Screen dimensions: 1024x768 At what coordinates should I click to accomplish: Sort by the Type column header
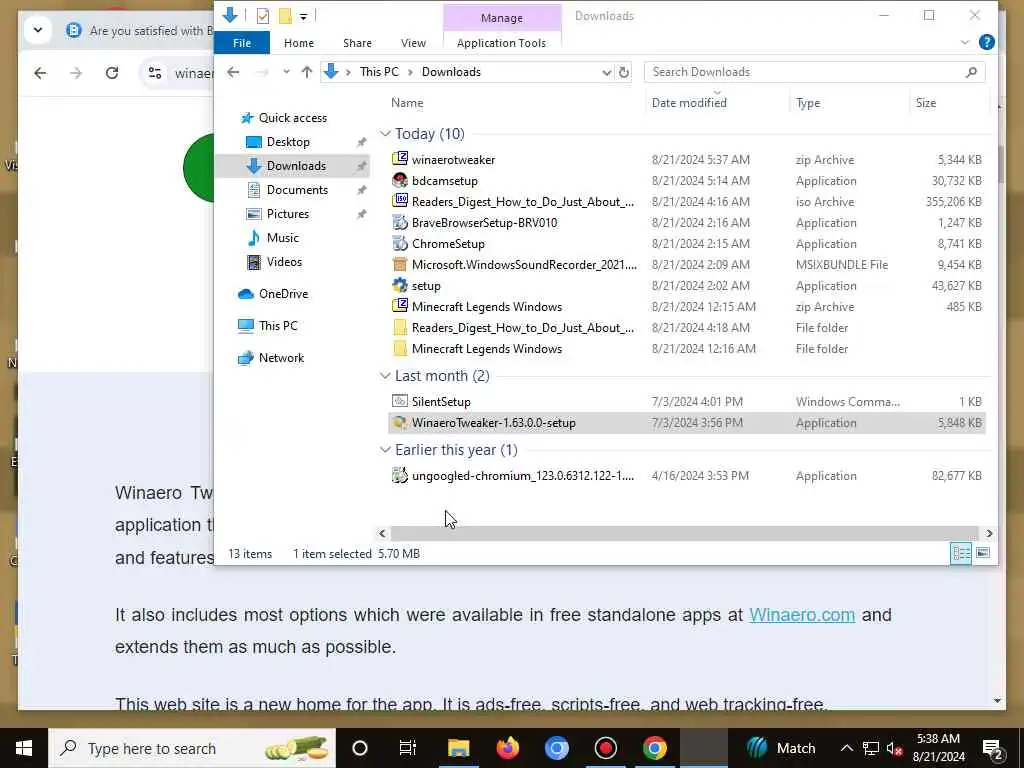[808, 103]
